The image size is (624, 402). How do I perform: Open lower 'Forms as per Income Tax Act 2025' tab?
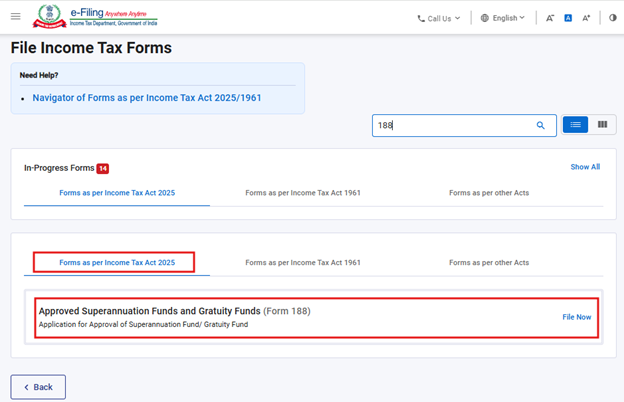pos(116,263)
